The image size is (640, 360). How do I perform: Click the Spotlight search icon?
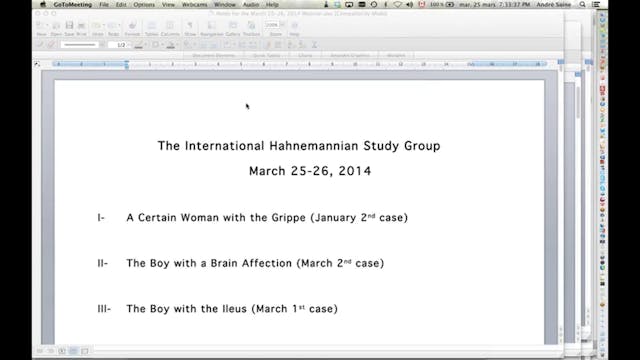tap(582, 4)
